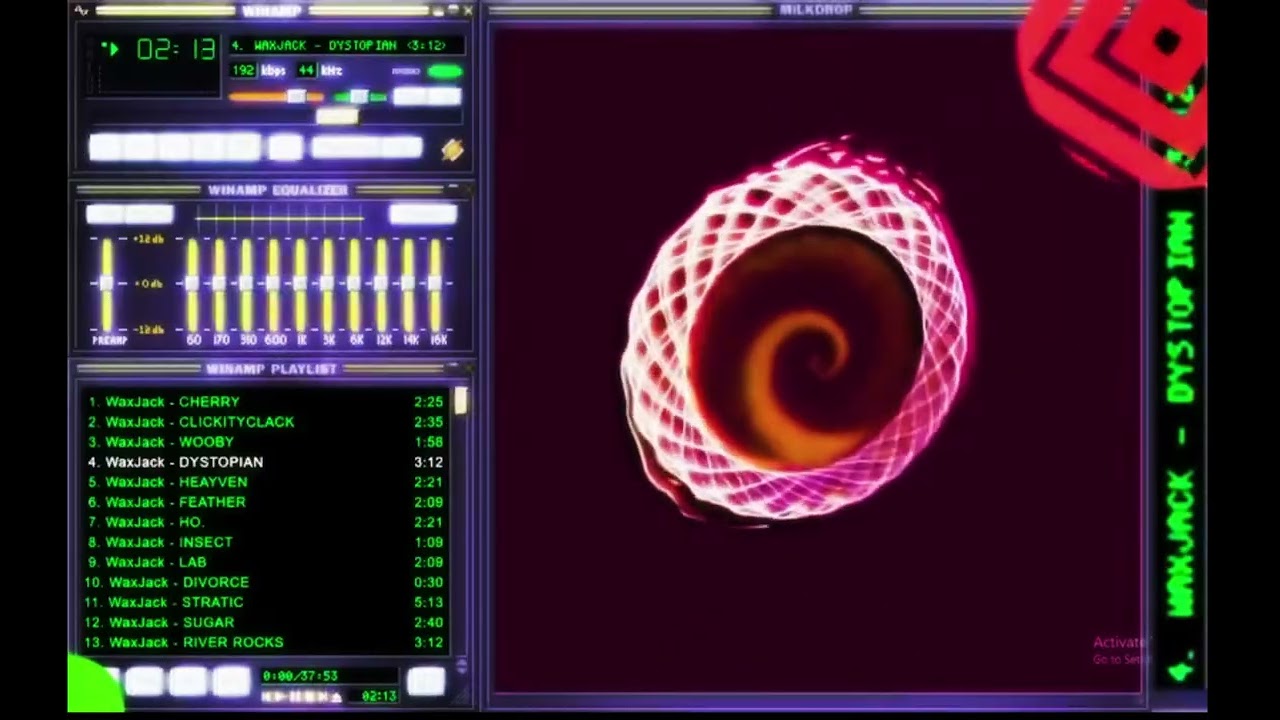
Task: Open the playlist Remove menu button
Action: (x=145, y=681)
